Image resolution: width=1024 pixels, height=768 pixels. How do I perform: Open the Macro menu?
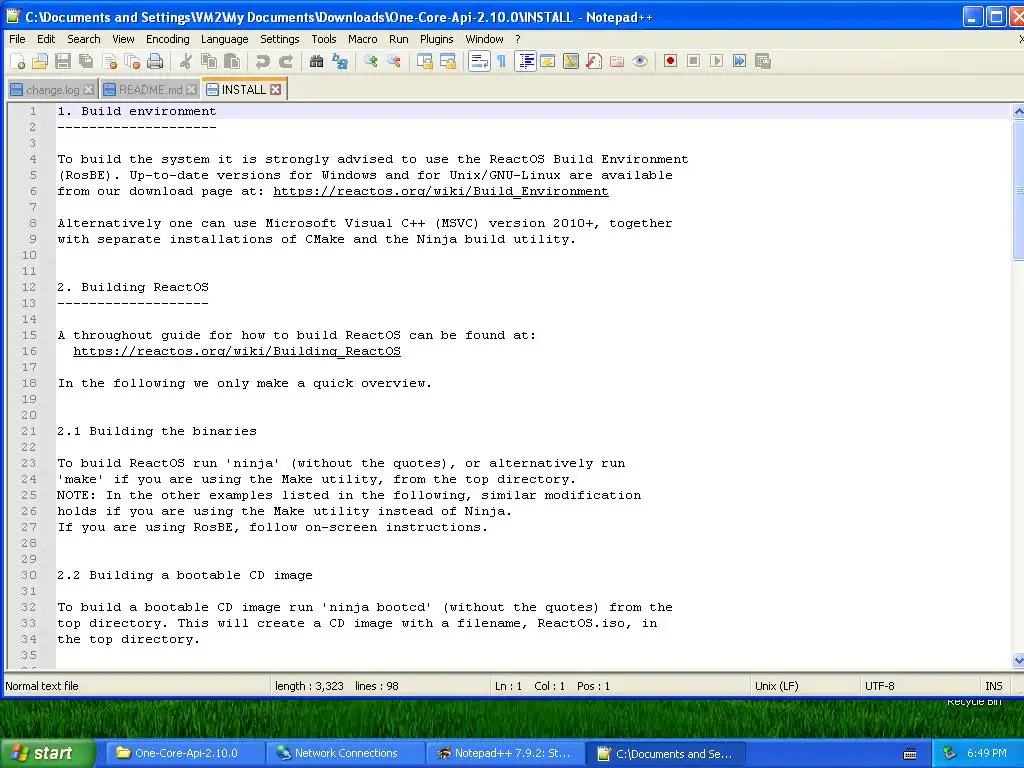(362, 39)
